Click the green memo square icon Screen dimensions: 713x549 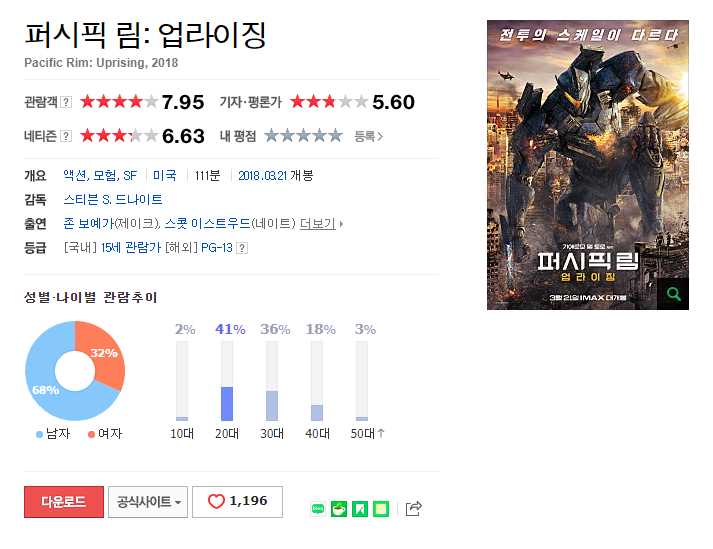[x=381, y=509]
